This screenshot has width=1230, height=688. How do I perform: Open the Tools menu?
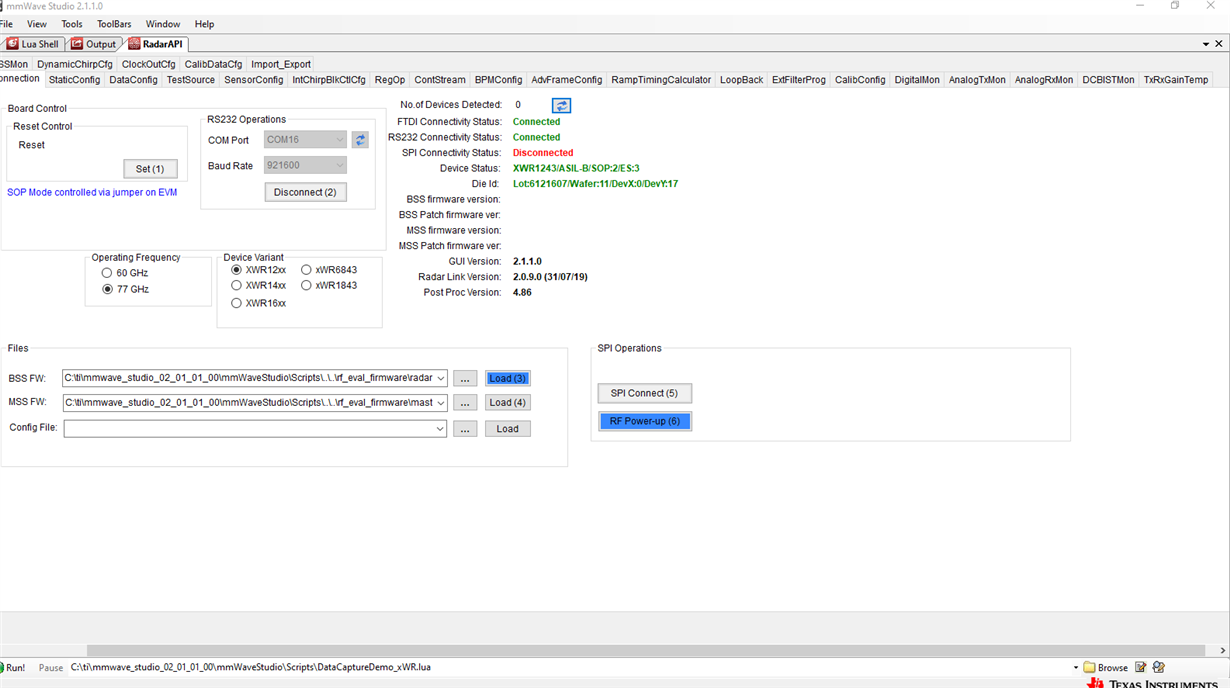(72, 24)
